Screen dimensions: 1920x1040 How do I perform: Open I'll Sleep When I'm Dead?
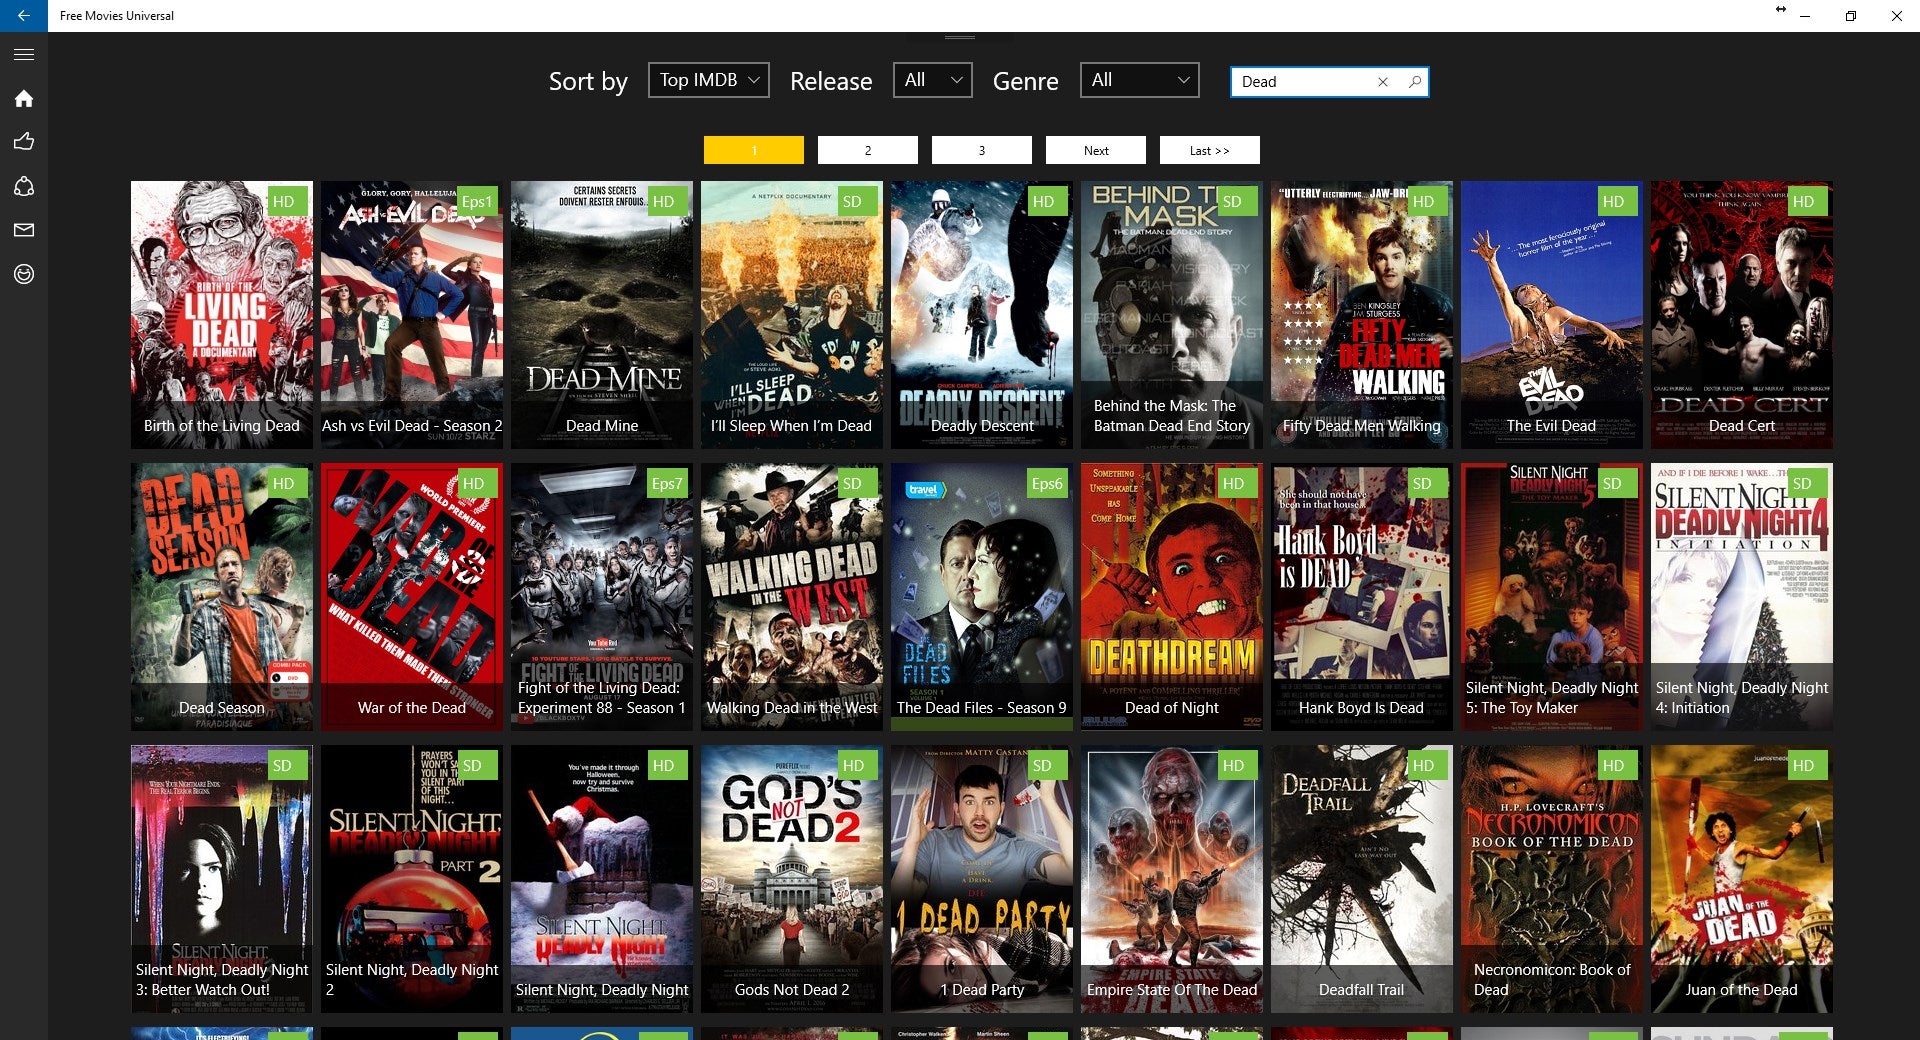click(792, 315)
